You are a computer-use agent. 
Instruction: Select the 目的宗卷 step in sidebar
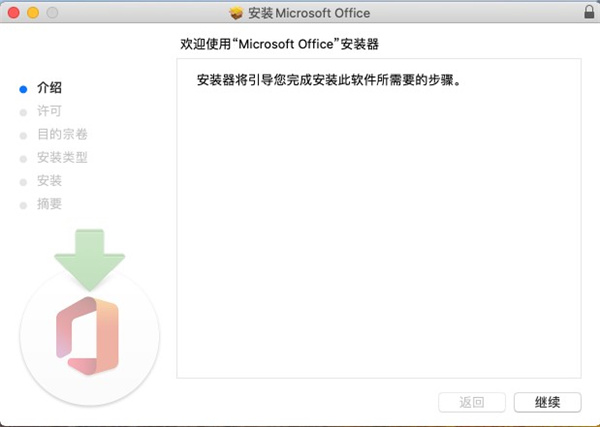coord(62,134)
